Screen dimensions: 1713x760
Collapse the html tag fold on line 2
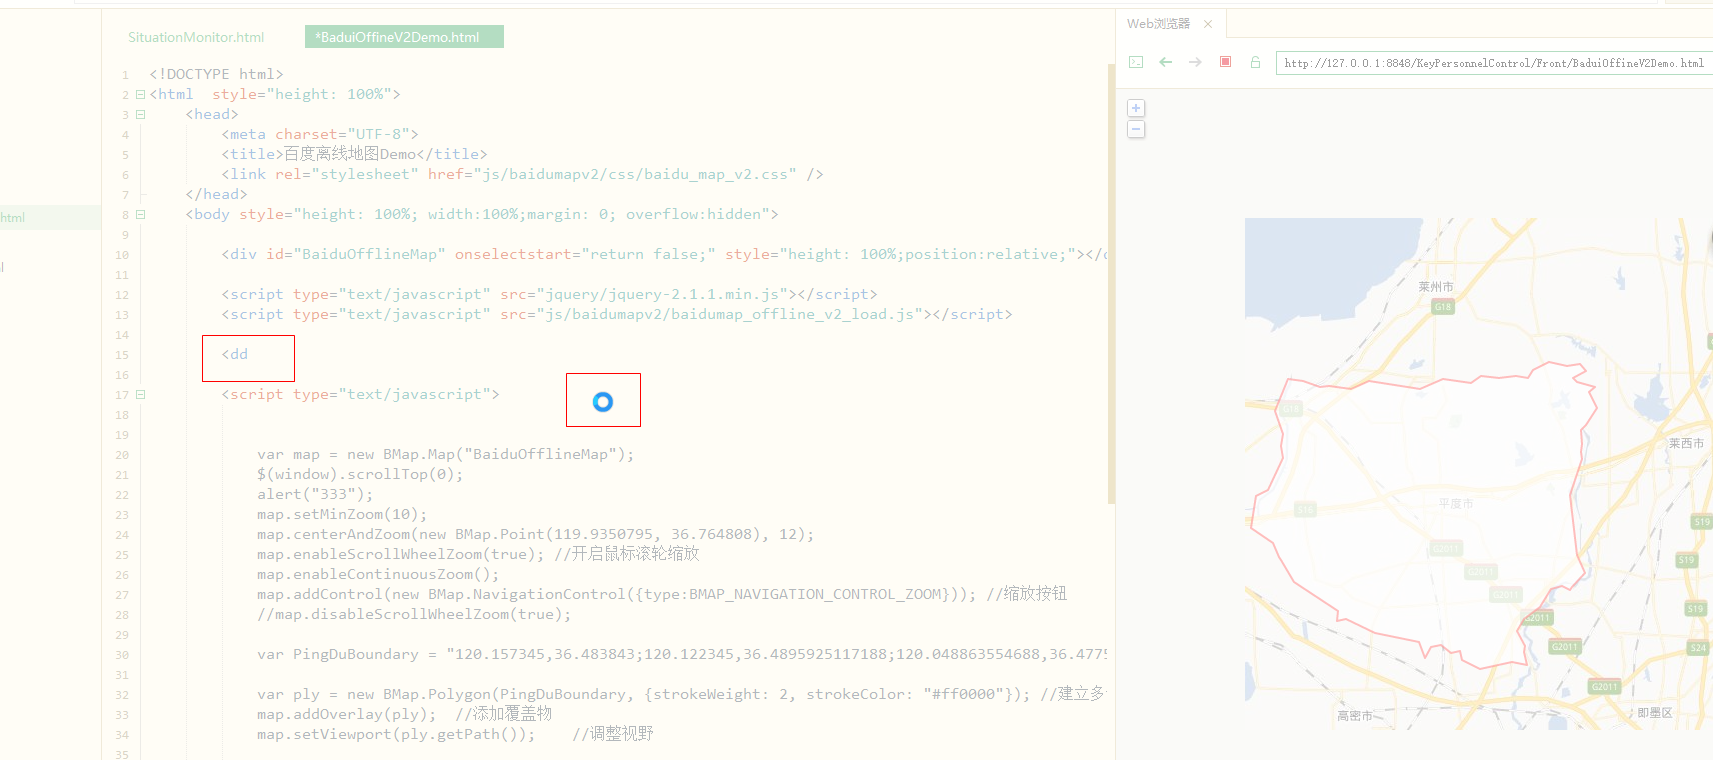click(141, 95)
